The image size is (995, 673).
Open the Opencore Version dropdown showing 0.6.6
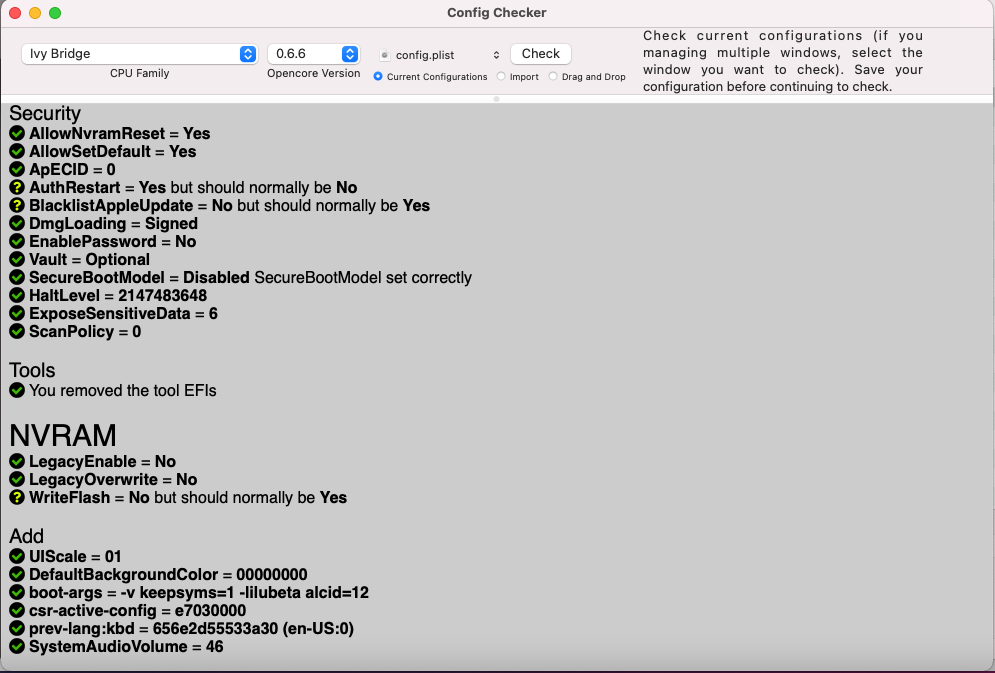coord(313,54)
